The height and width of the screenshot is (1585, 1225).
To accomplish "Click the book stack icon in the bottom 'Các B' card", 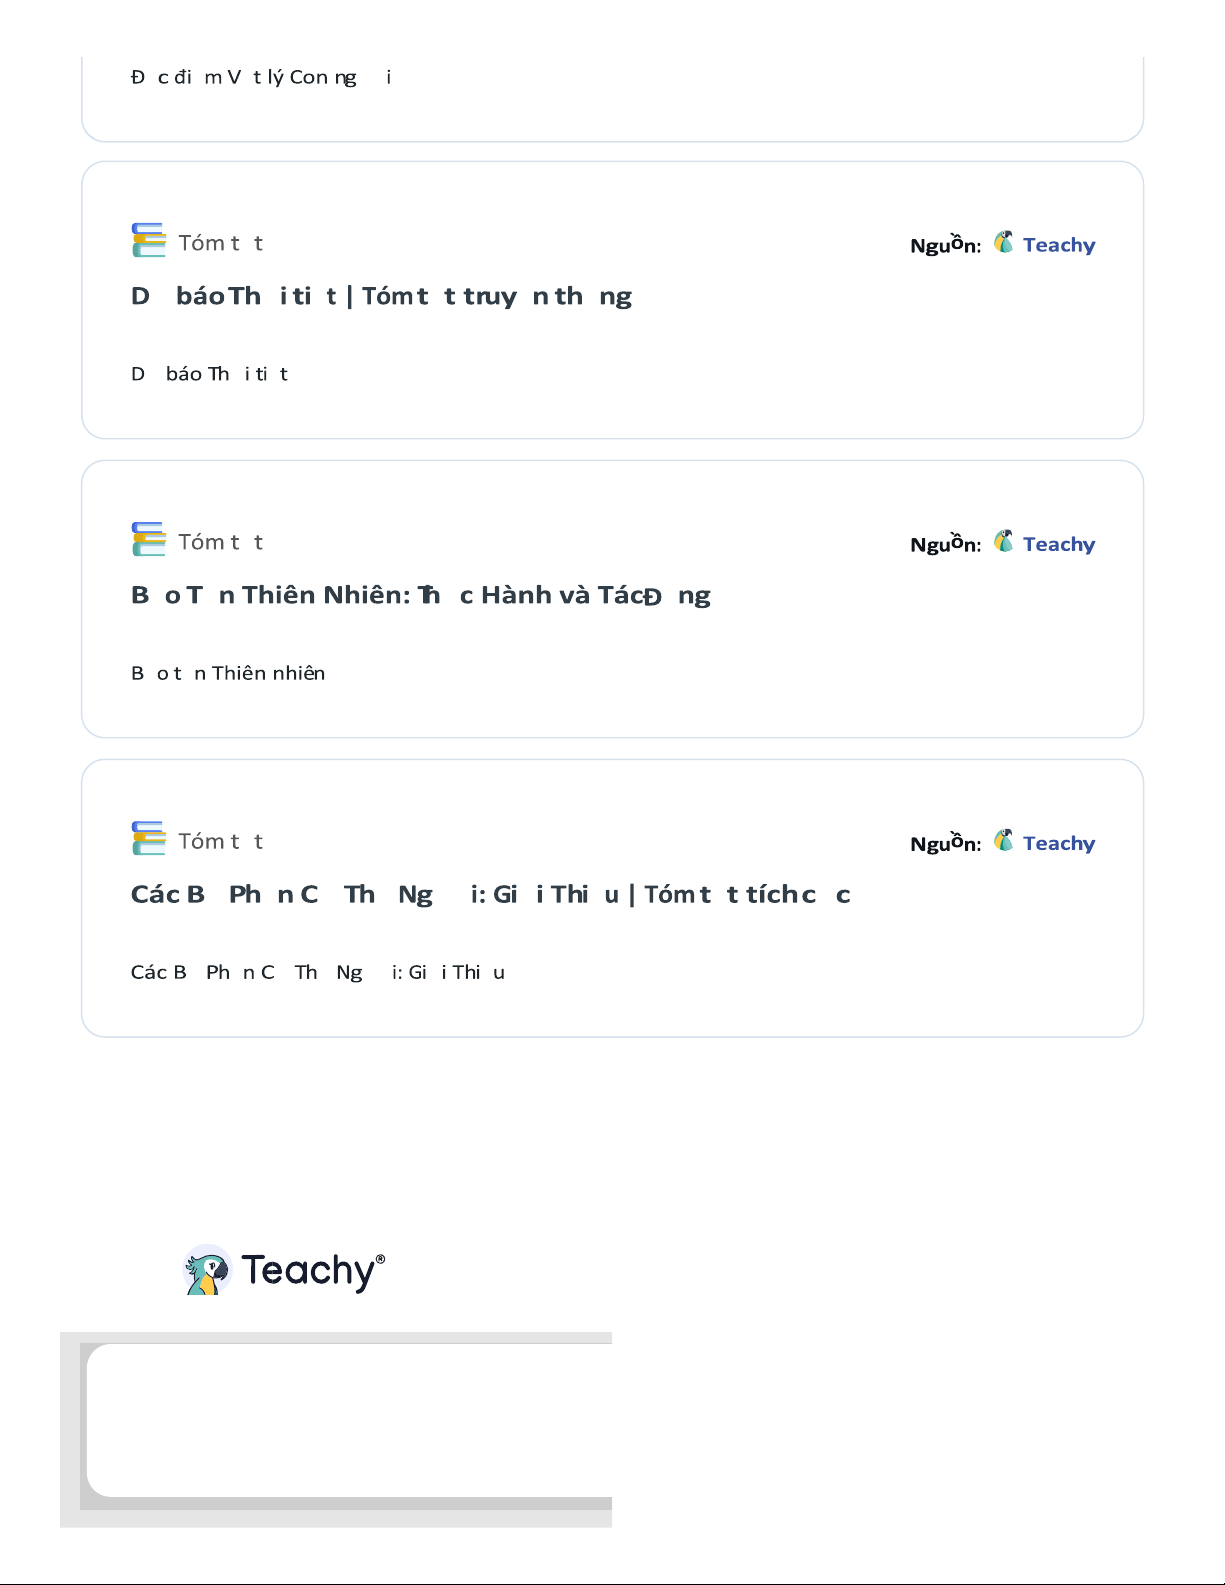I will point(148,838).
